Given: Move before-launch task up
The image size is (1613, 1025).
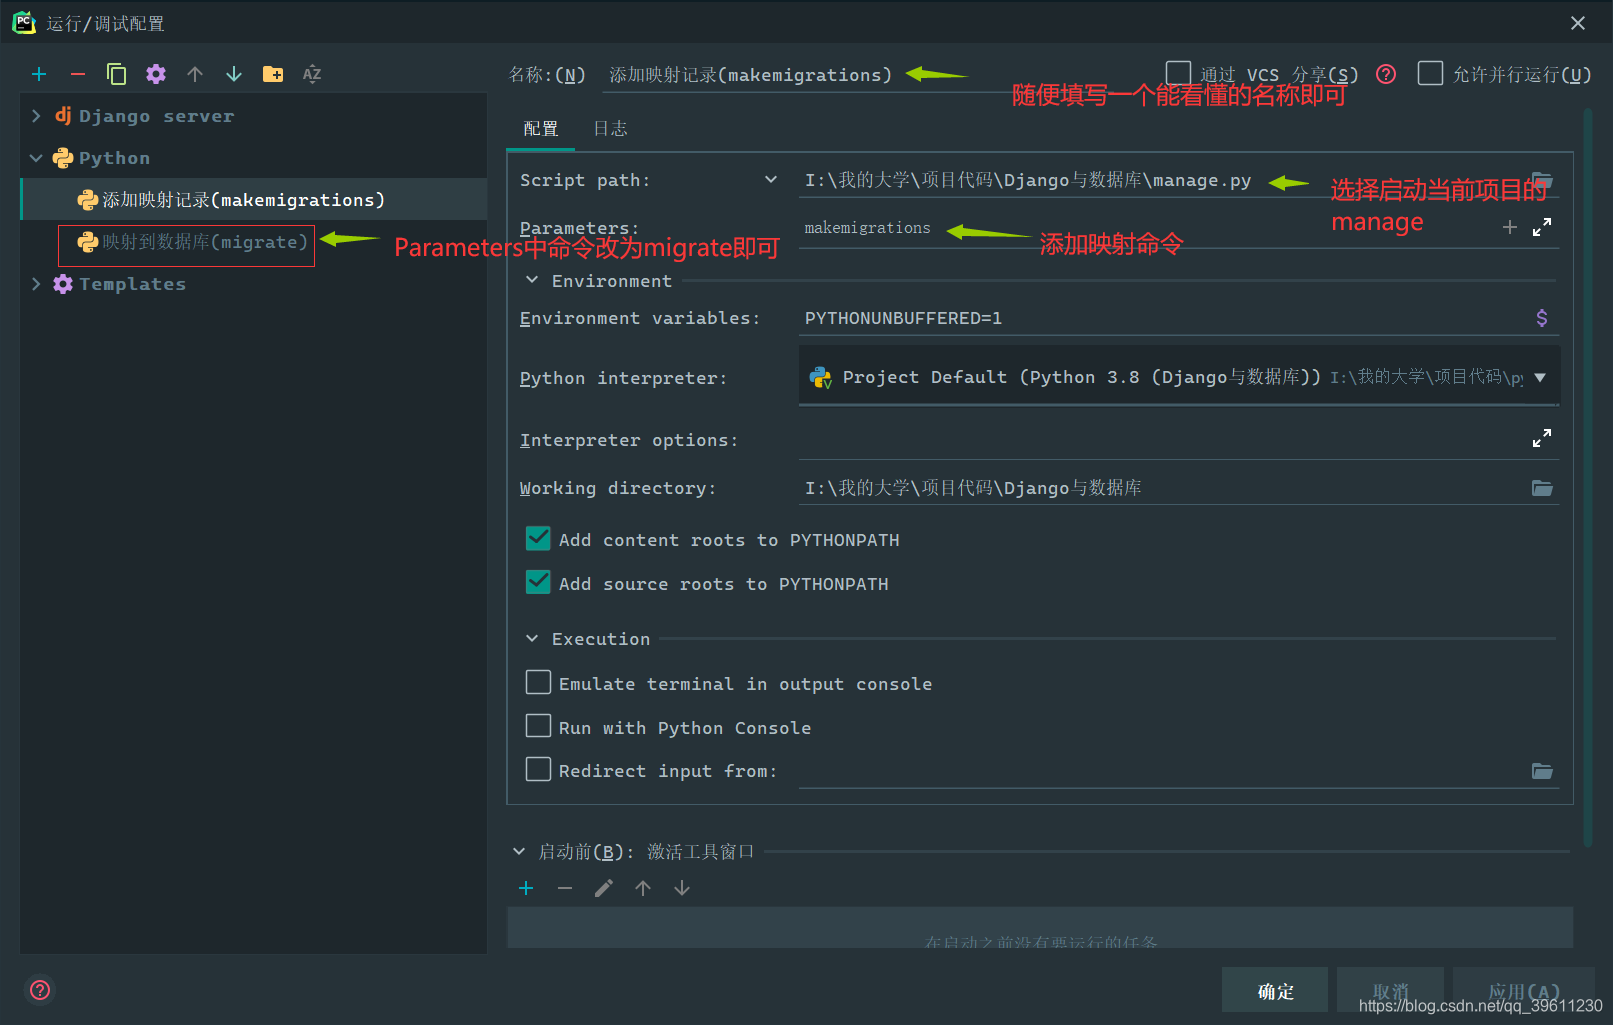Looking at the screenshot, I should (x=643, y=888).
